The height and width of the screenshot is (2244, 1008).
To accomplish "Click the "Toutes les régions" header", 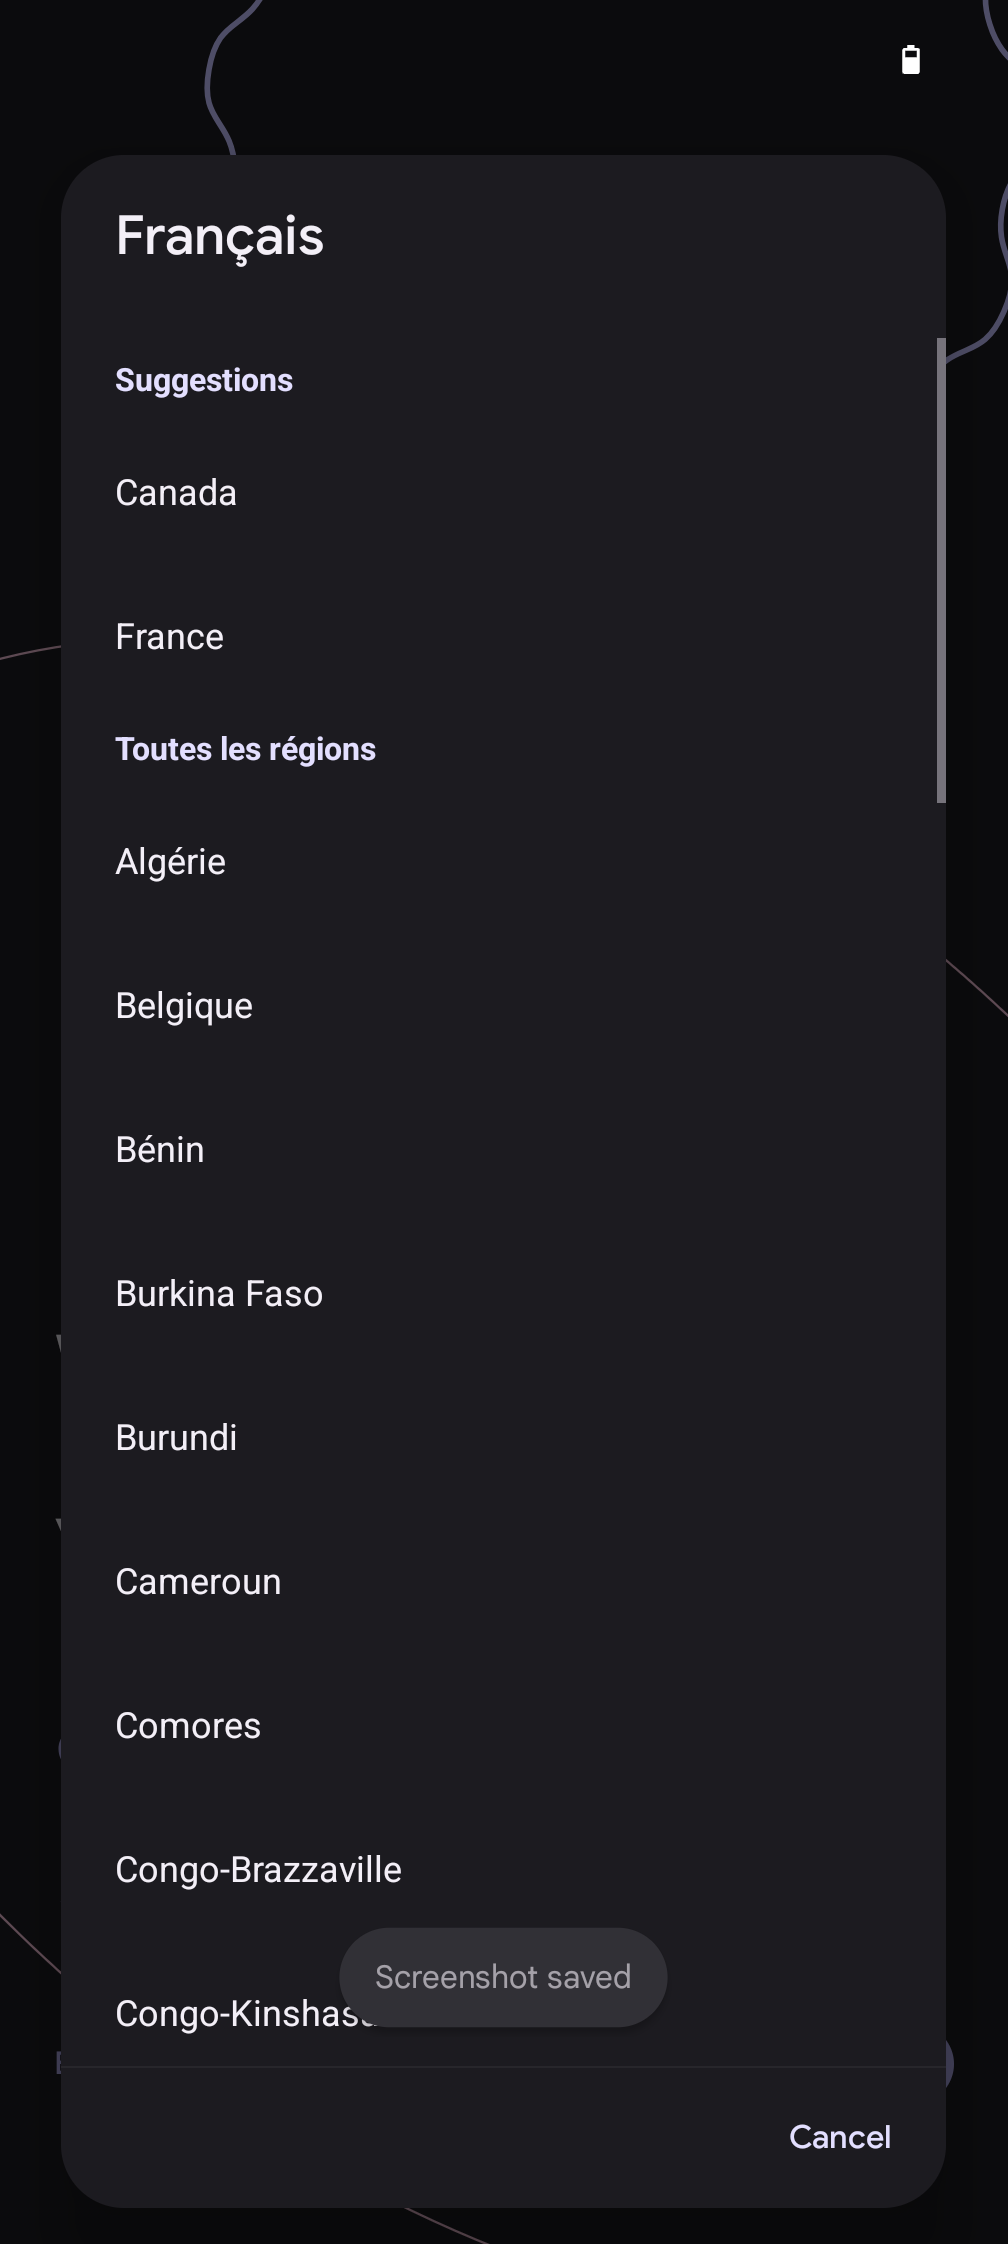I will [245, 749].
